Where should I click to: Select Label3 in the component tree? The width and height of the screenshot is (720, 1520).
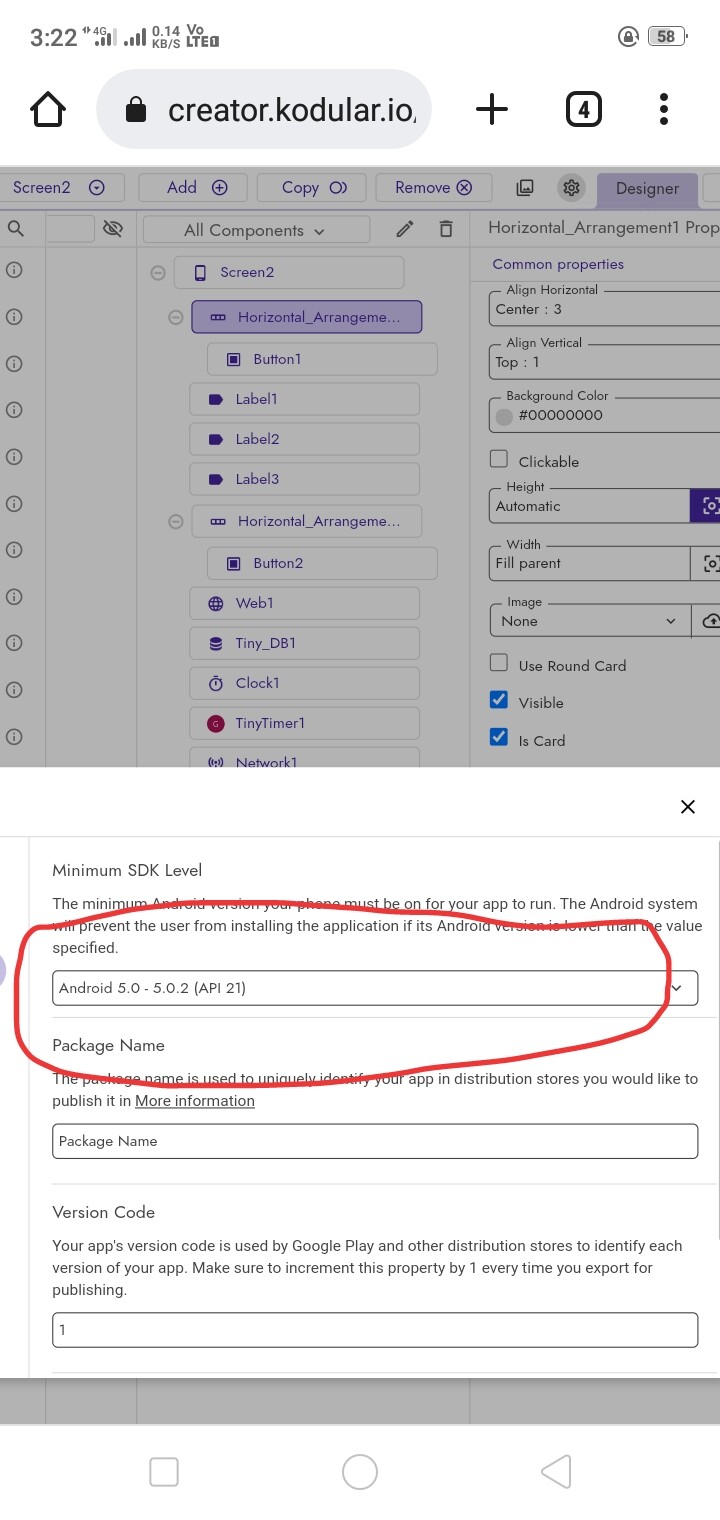[304, 479]
